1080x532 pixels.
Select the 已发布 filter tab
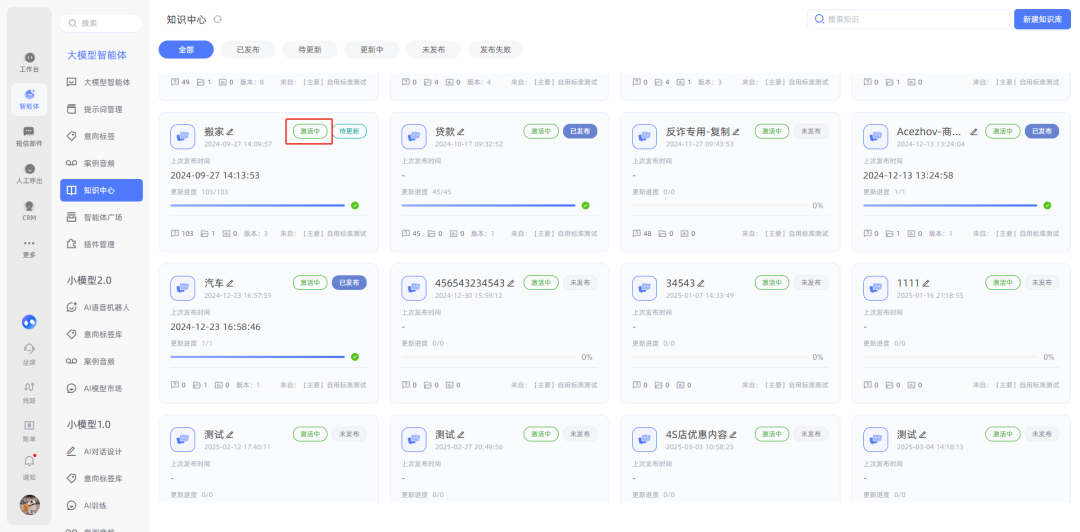pyautogui.click(x=248, y=49)
